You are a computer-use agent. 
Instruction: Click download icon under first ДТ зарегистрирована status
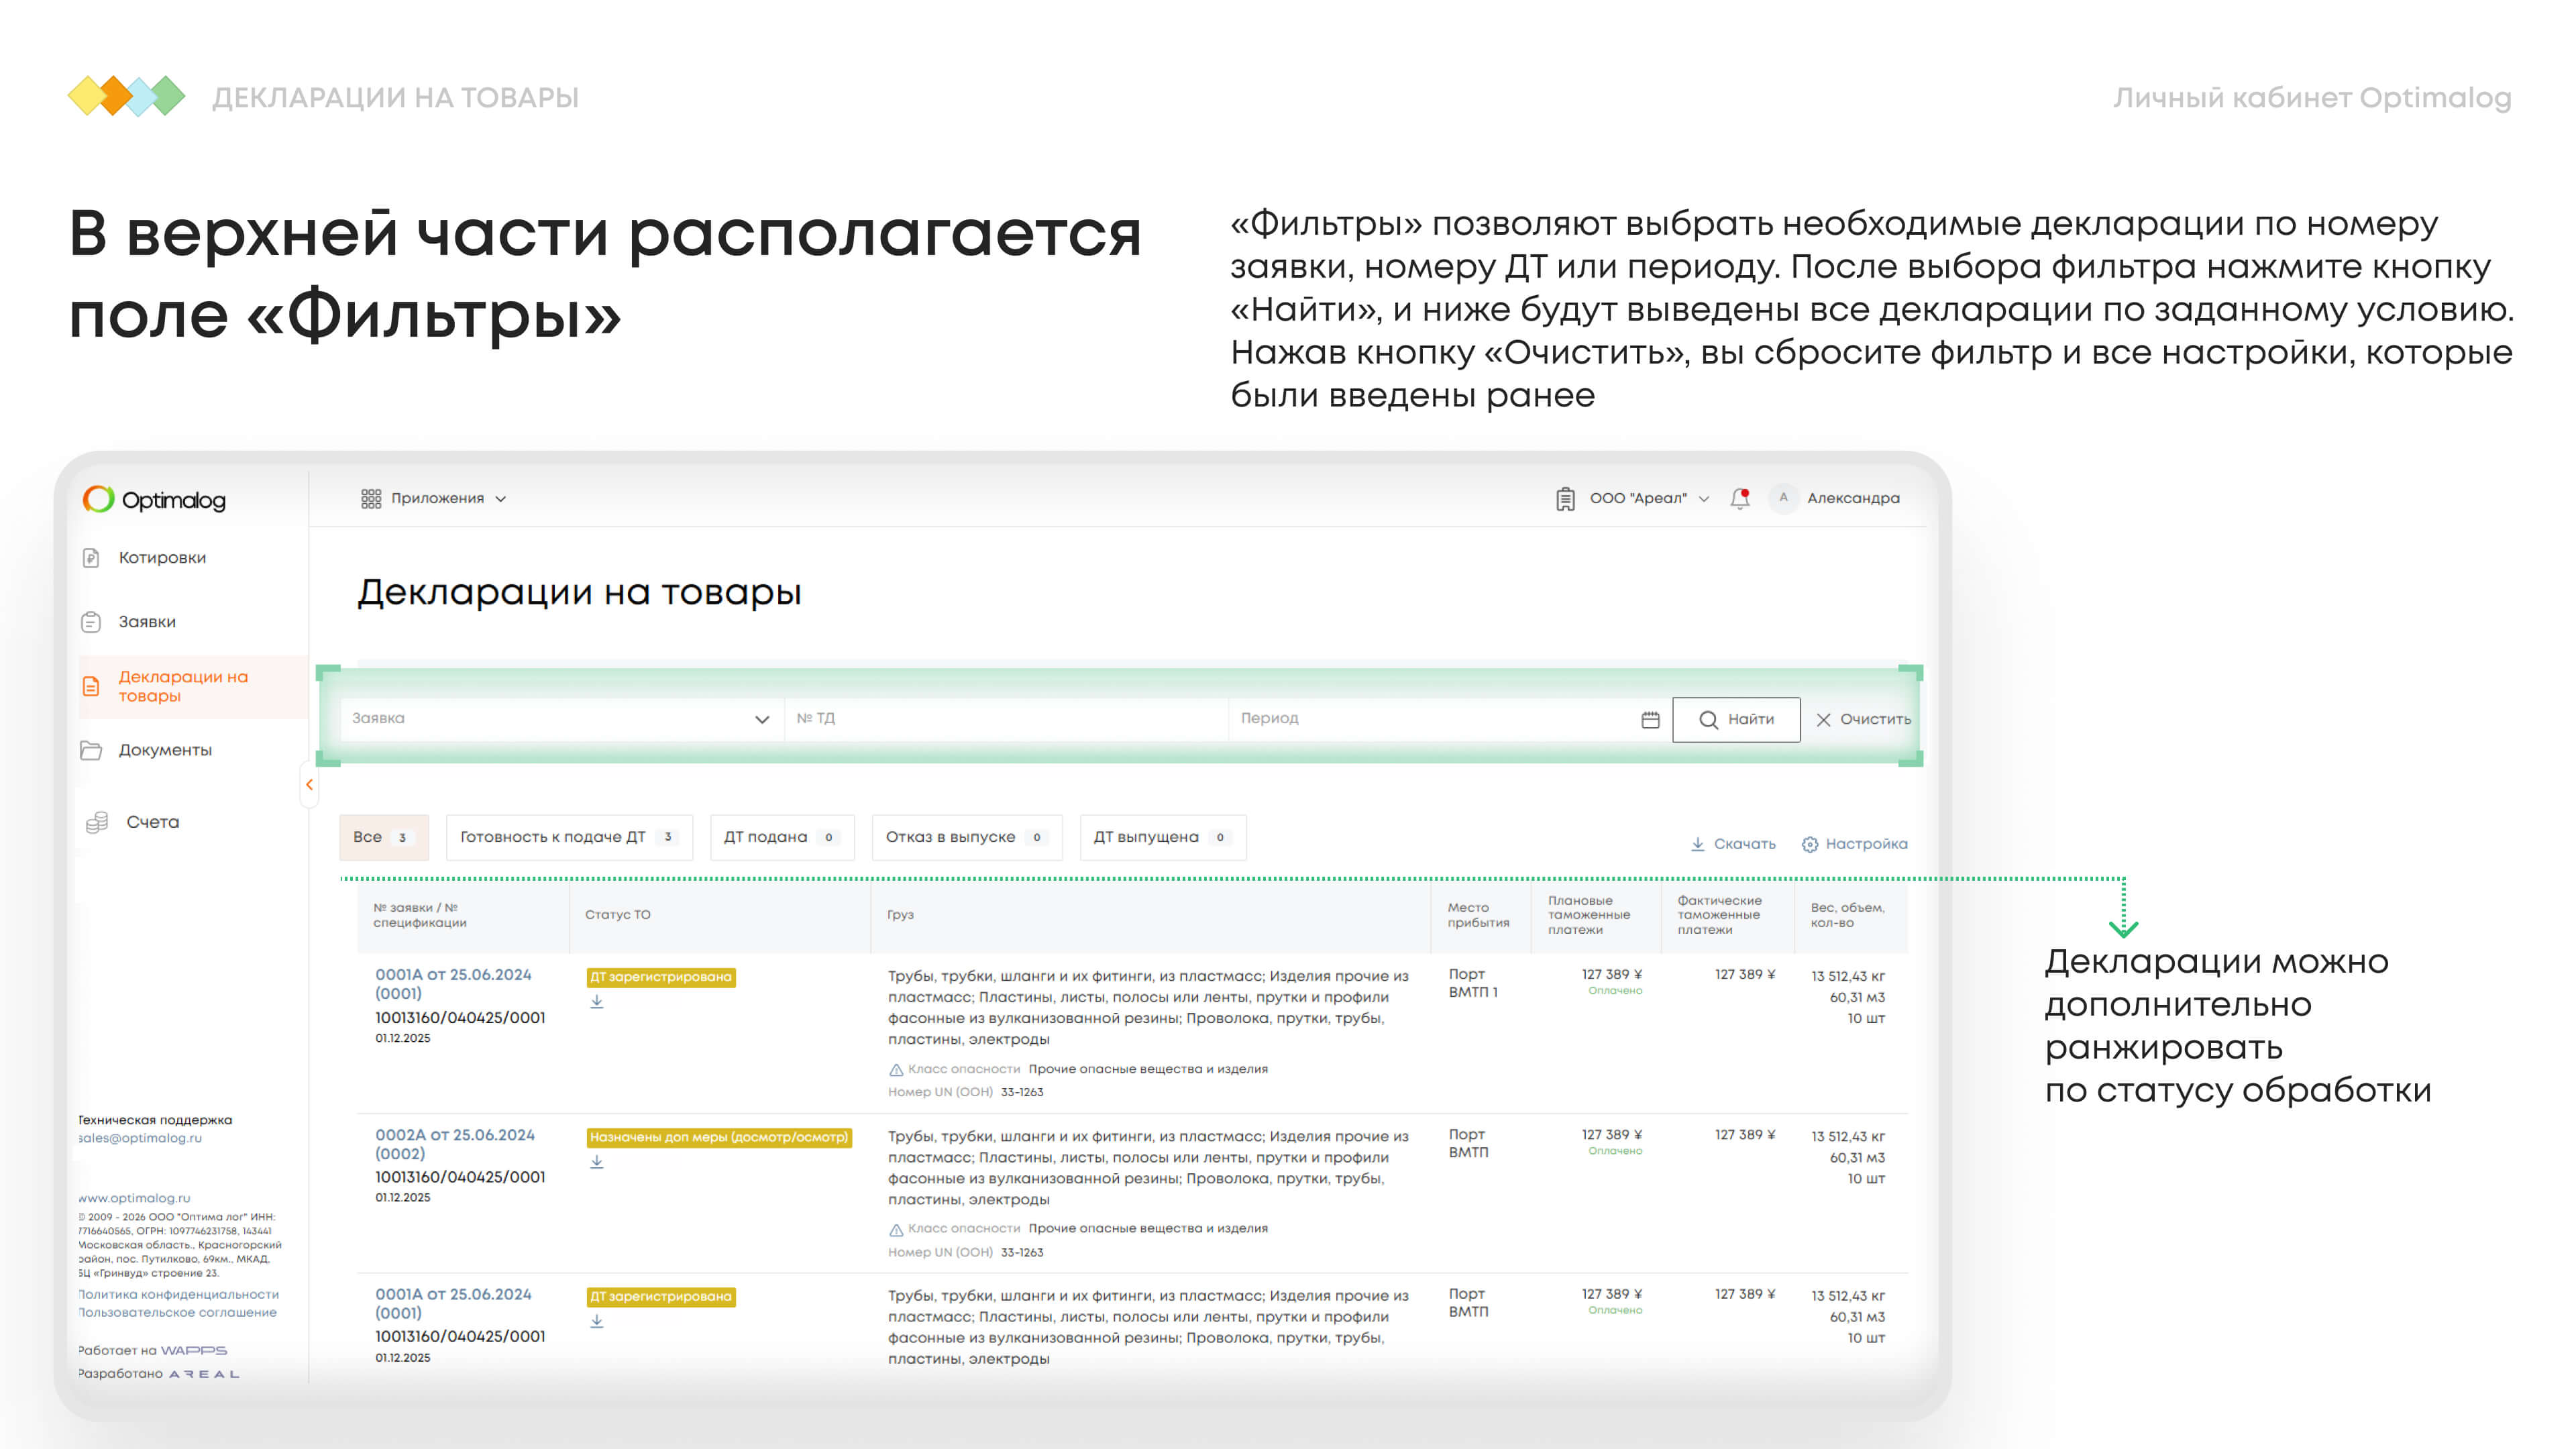click(597, 1002)
